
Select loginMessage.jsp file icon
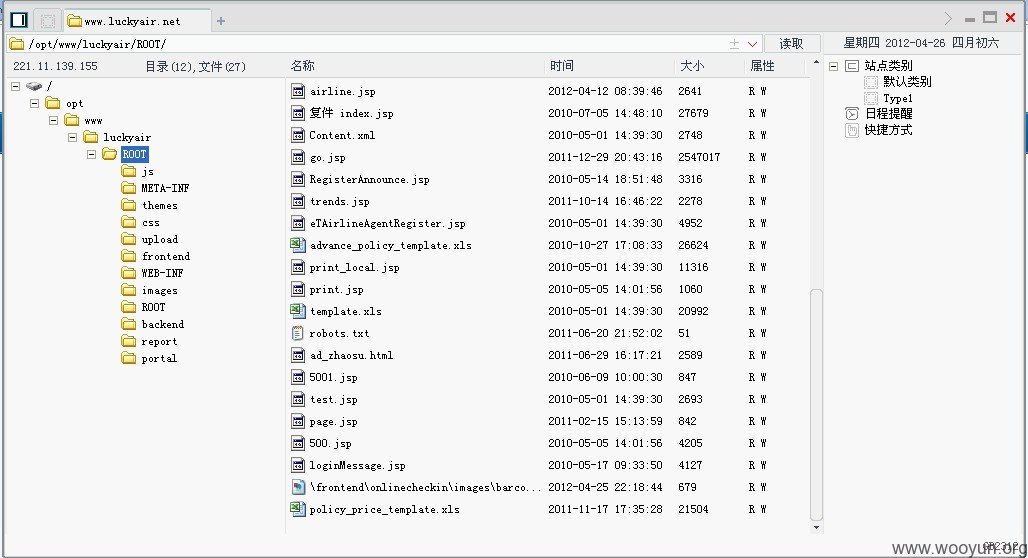[298, 465]
